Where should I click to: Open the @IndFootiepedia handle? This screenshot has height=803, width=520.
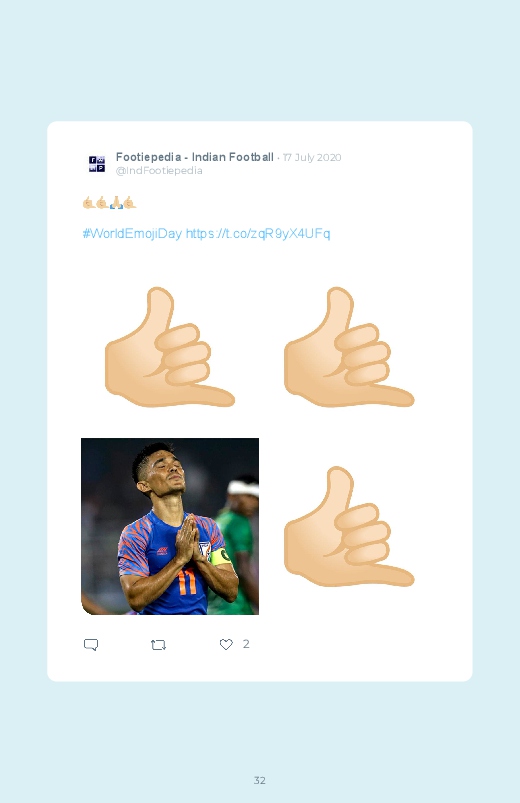pyautogui.click(x=159, y=171)
